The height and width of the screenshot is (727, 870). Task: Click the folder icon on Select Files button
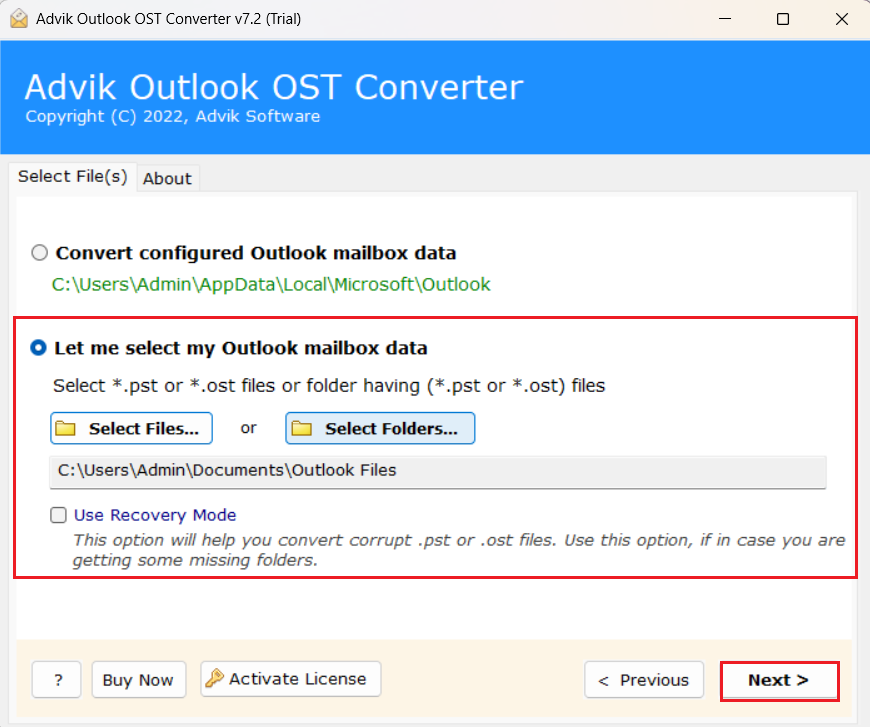(65, 428)
